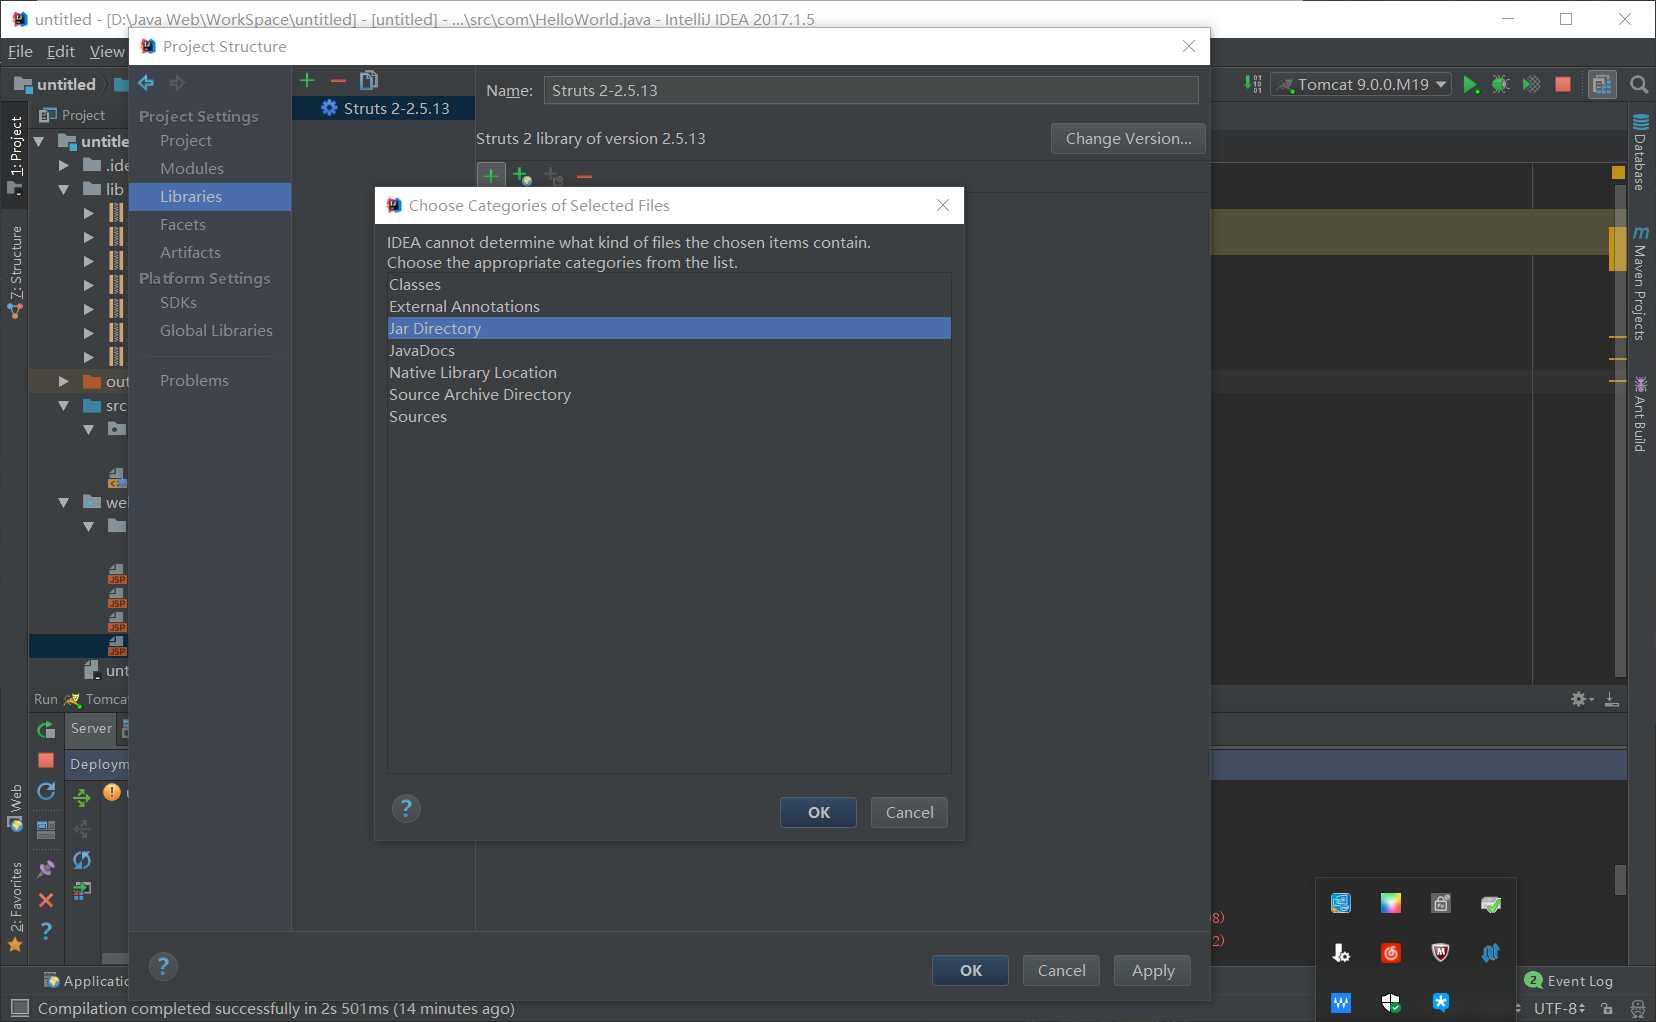Refresh deployment status with blue arrows
The width and height of the screenshot is (1656, 1022).
(82, 860)
